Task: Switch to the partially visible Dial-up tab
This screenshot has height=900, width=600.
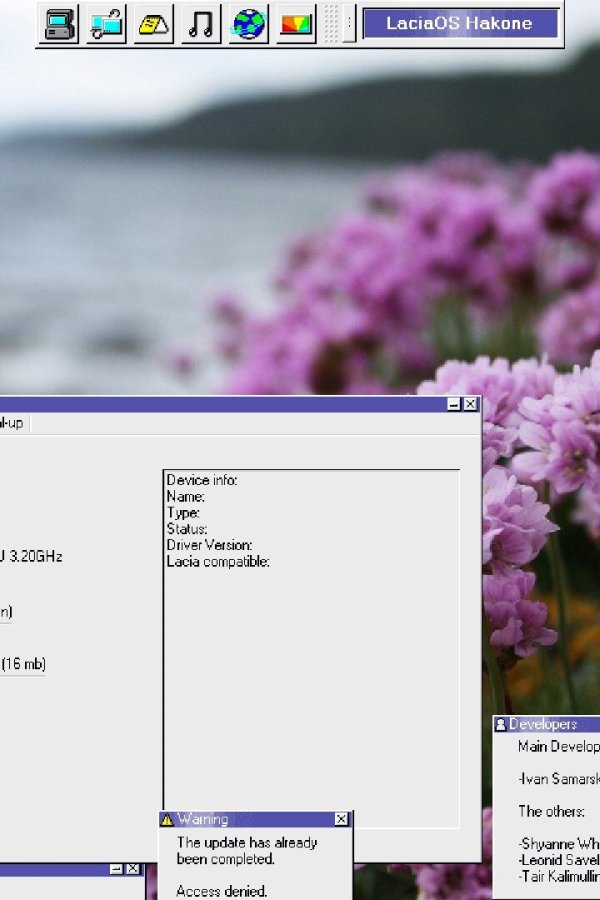Action: pyautogui.click(x=13, y=424)
